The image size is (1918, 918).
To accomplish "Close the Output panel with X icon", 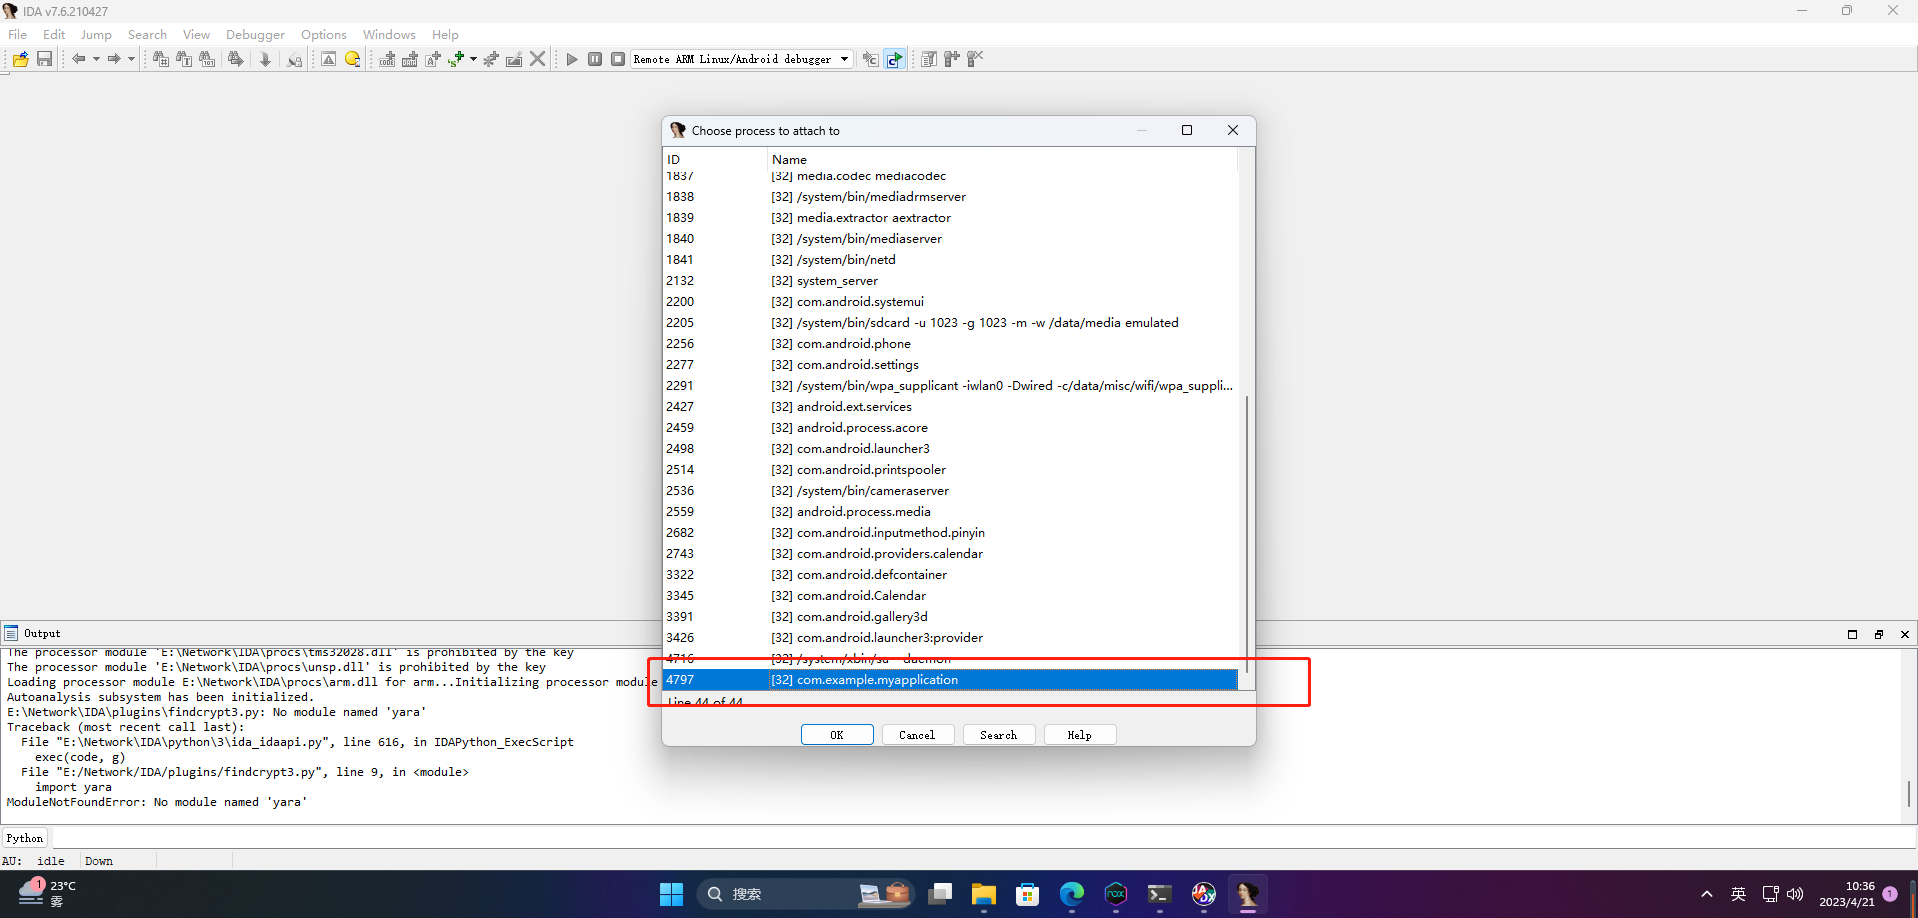I will click(x=1905, y=634).
